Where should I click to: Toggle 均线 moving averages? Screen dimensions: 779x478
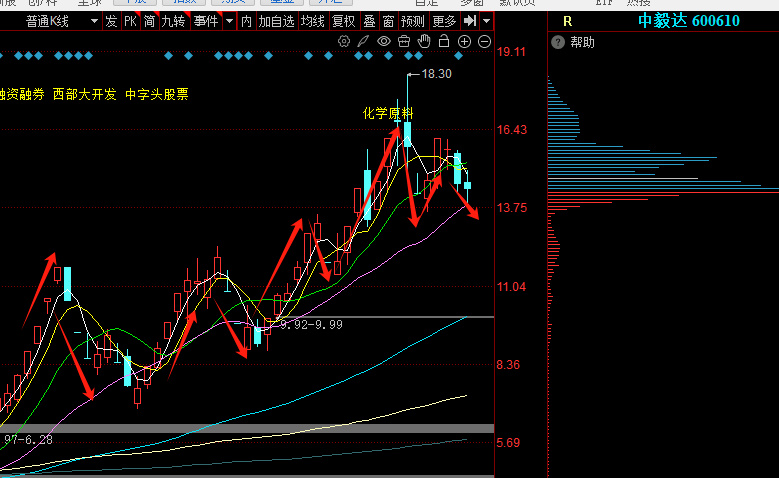(x=312, y=21)
